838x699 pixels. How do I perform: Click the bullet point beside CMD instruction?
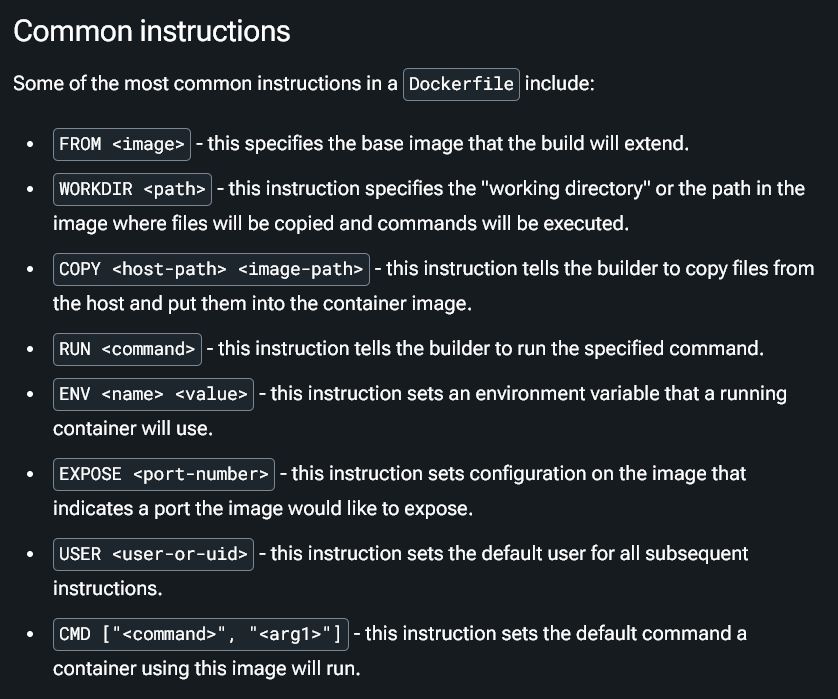(x=30, y=635)
